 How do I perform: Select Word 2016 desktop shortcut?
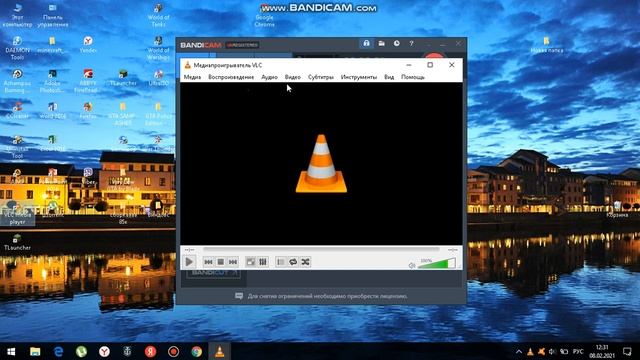pos(52,110)
